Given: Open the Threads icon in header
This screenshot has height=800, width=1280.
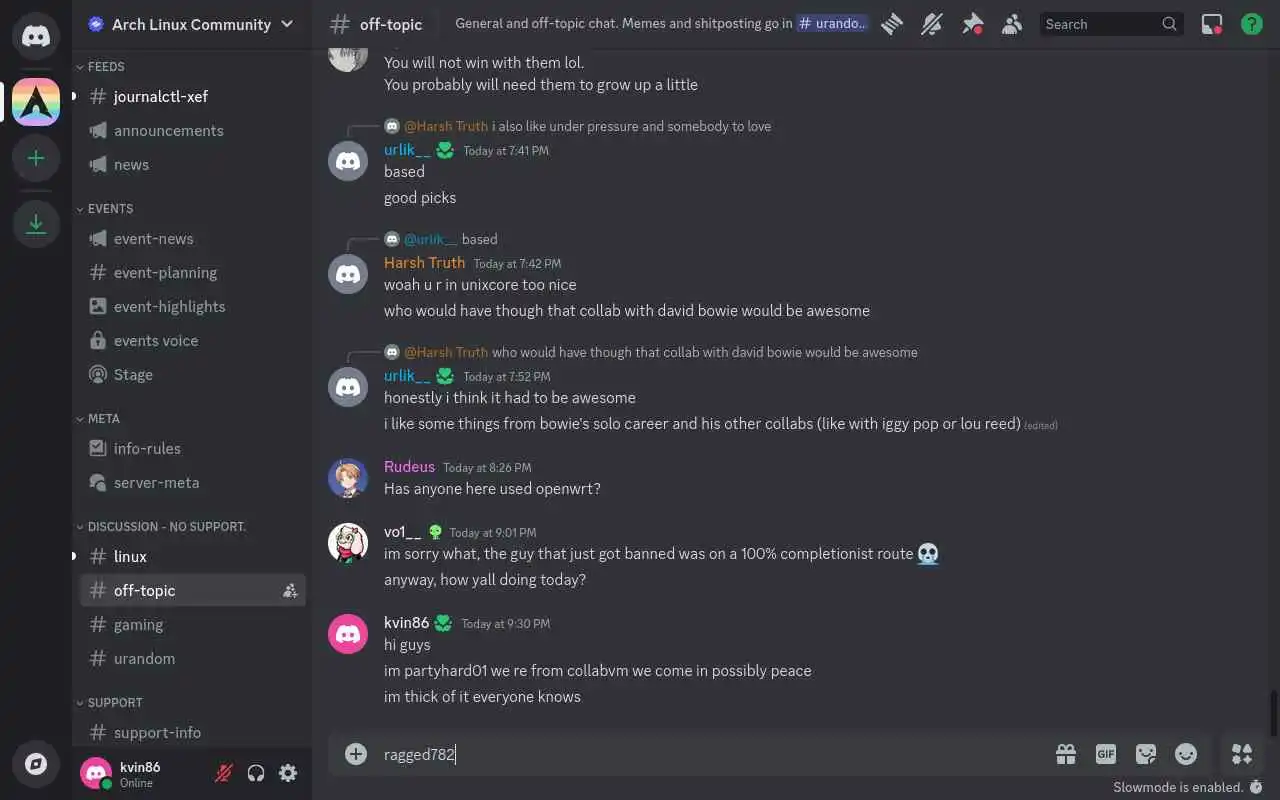Looking at the screenshot, I should pos(892,24).
